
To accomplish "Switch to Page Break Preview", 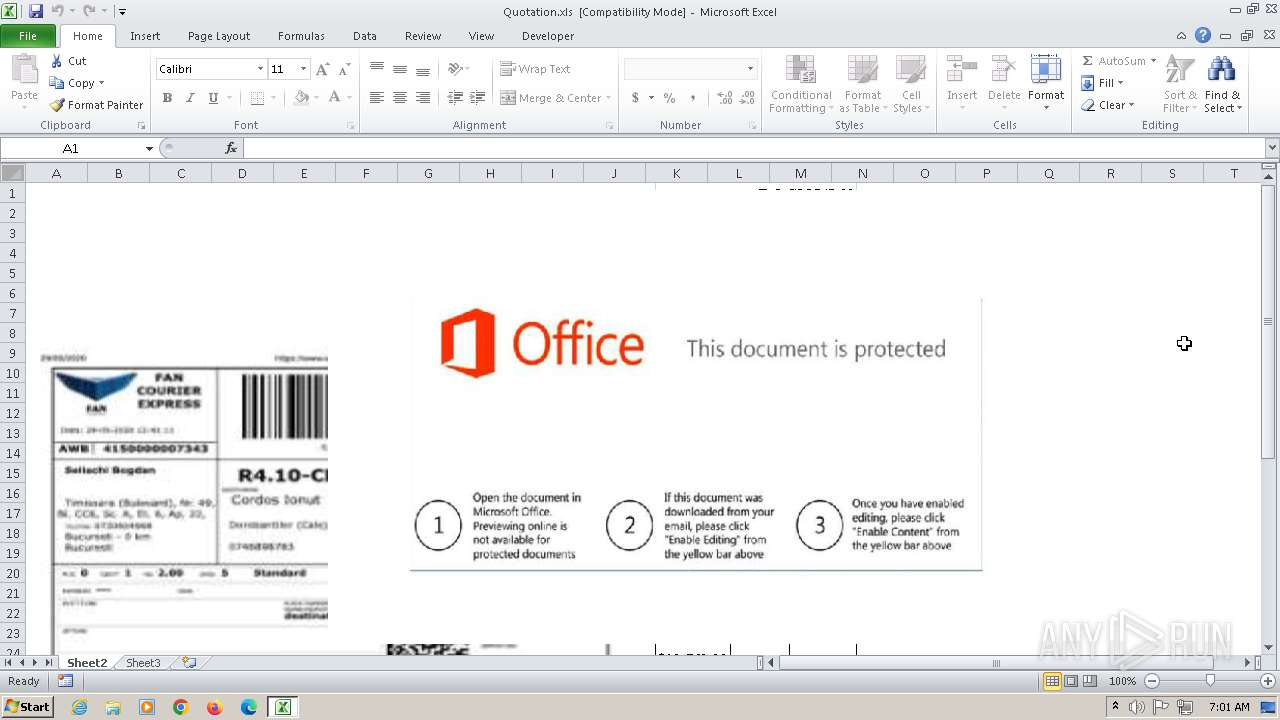I will [1089, 681].
